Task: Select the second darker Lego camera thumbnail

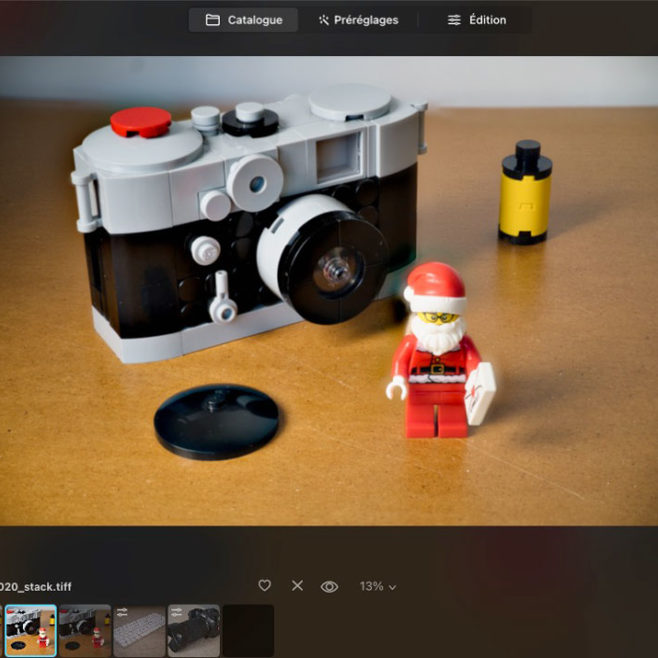Action: [x=85, y=631]
